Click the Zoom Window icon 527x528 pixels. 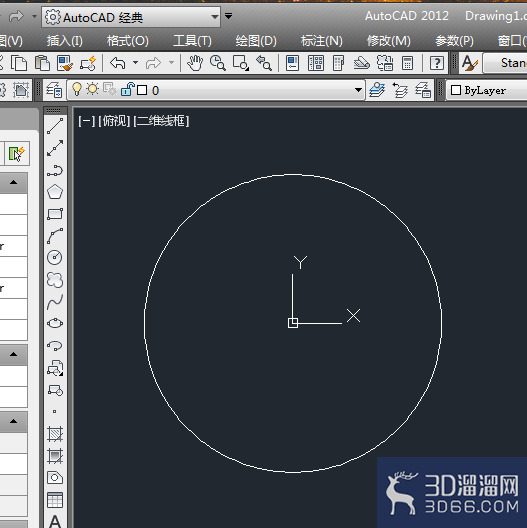tap(241, 63)
